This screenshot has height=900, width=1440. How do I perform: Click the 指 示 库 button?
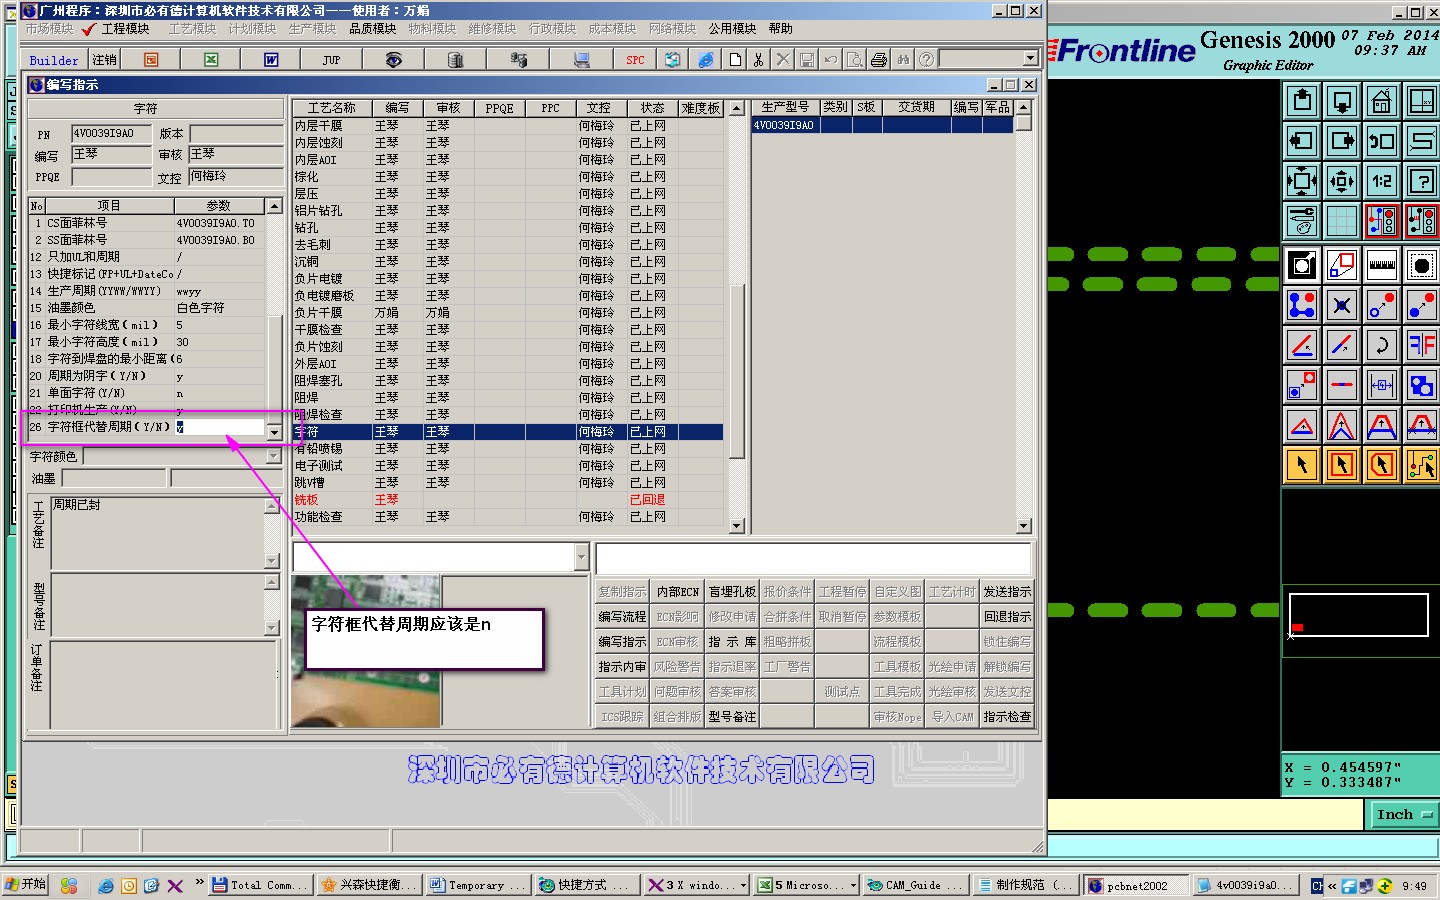[x=733, y=642]
